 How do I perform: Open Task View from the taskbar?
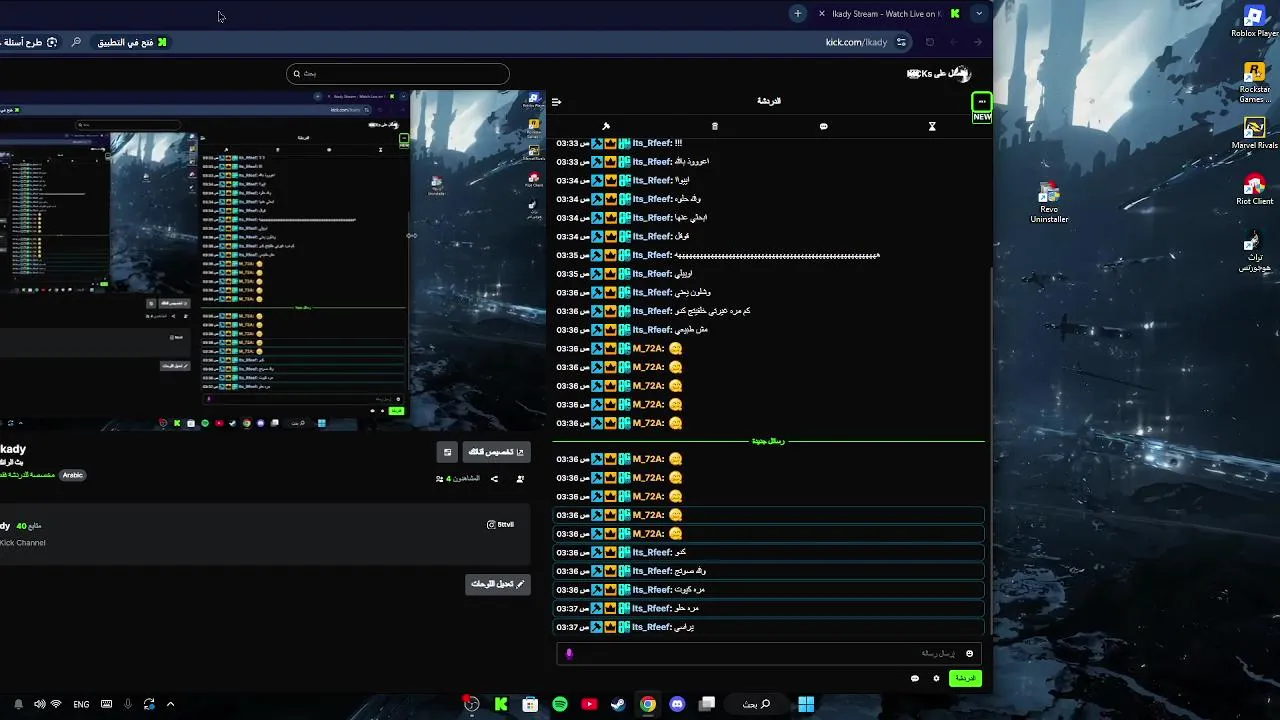coord(707,704)
